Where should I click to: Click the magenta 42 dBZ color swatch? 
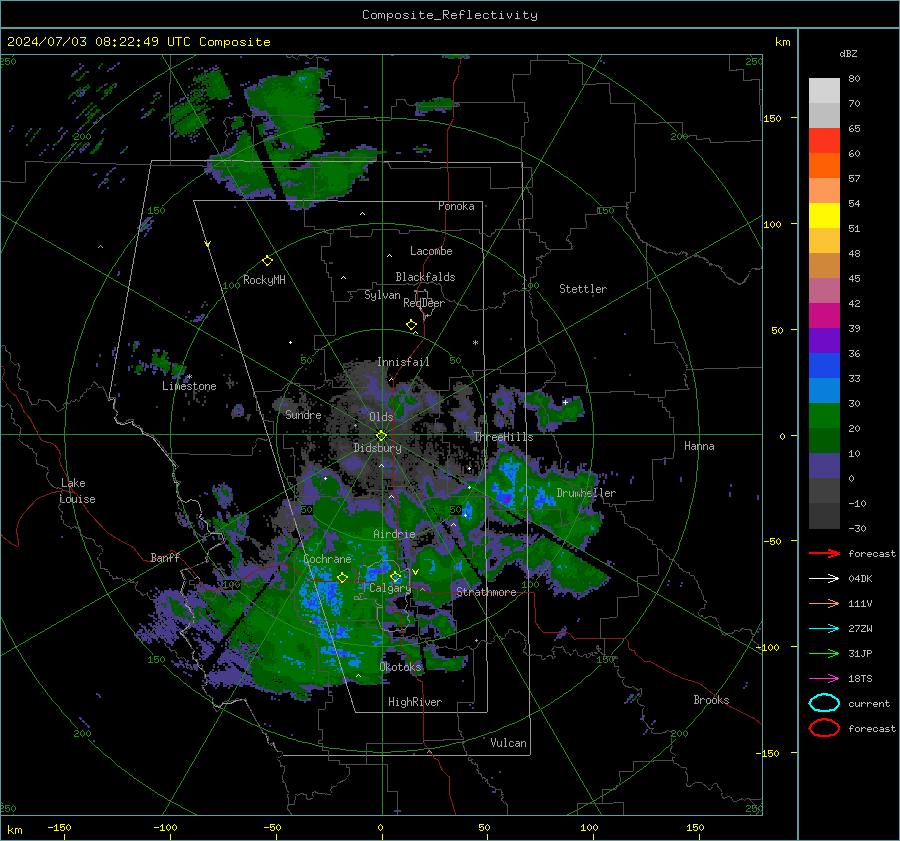(x=824, y=315)
